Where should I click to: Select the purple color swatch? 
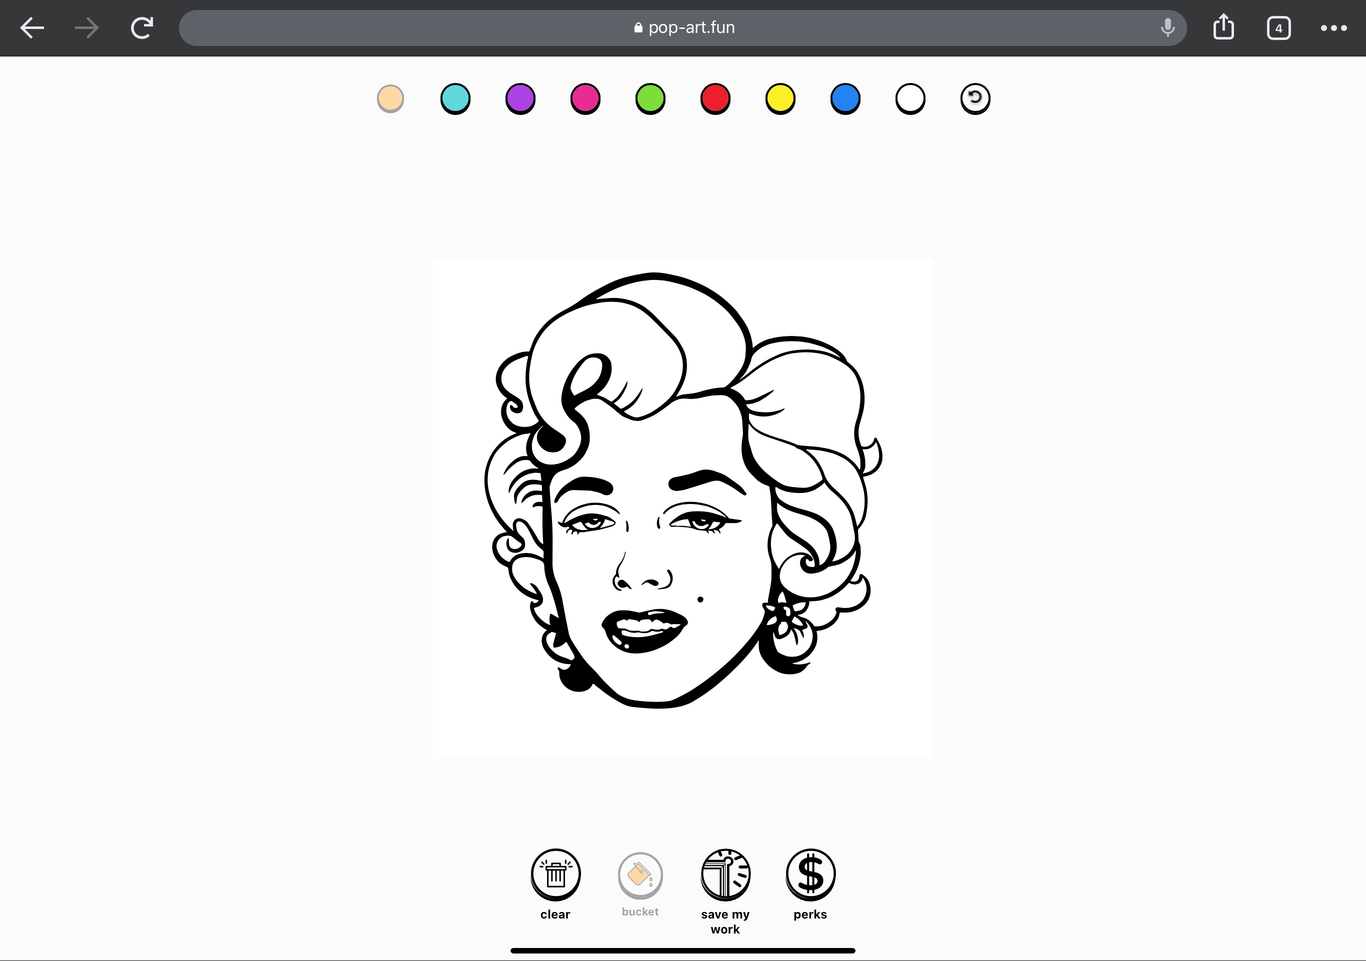coord(520,98)
